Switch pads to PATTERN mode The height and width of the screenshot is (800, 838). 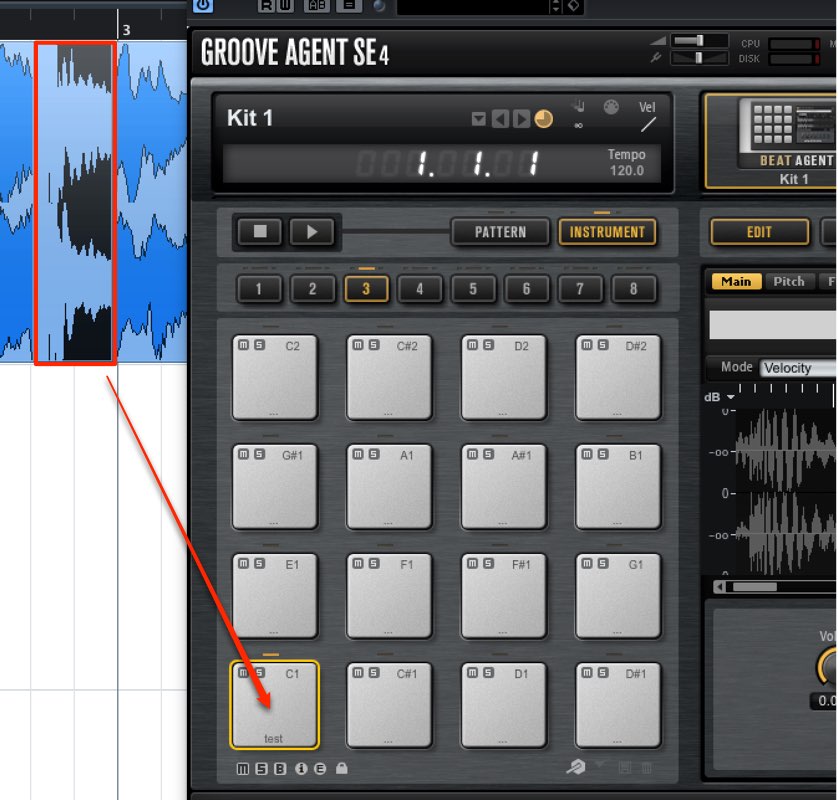pyautogui.click(x=500, y=232)
